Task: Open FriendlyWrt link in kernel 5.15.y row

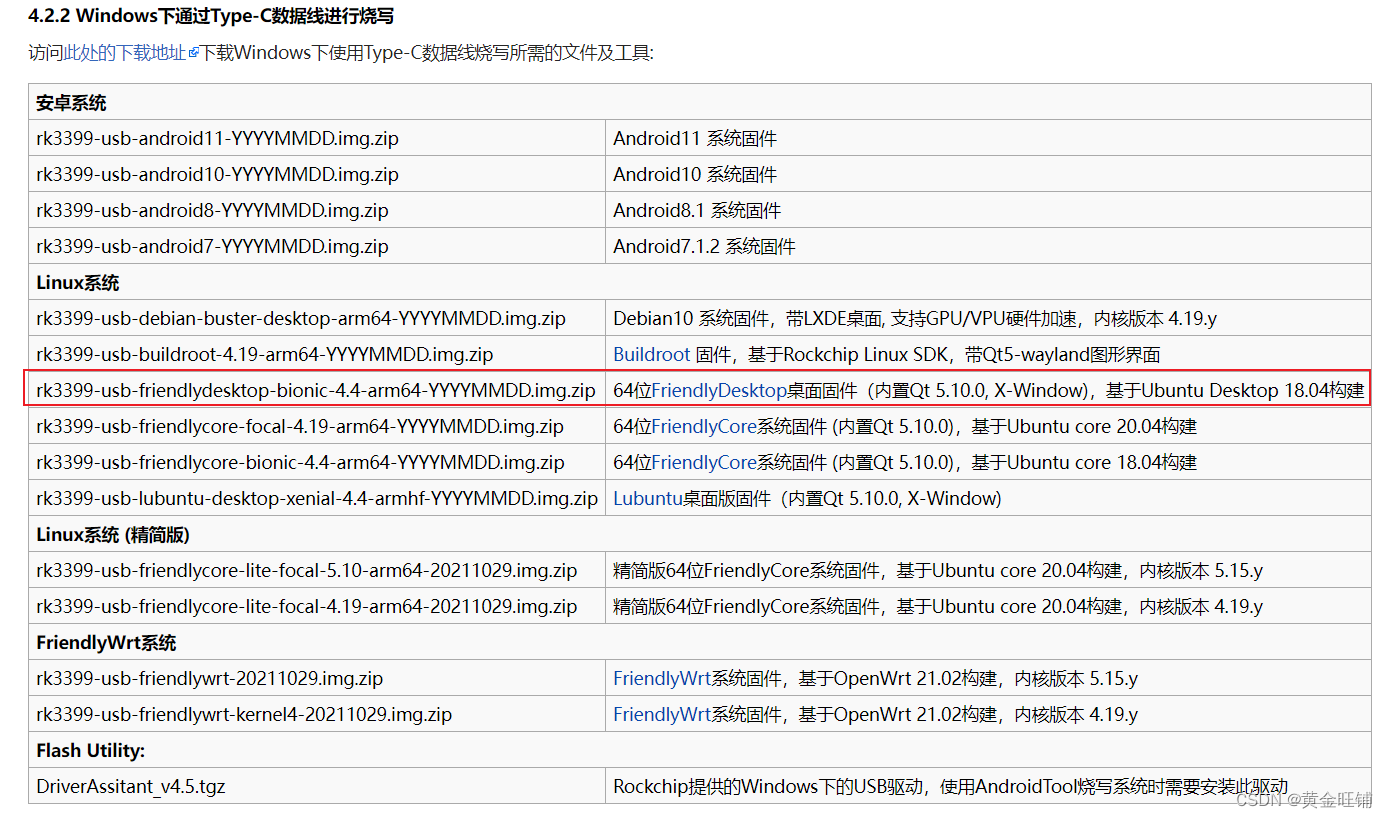Action: [x=662, y=678]
